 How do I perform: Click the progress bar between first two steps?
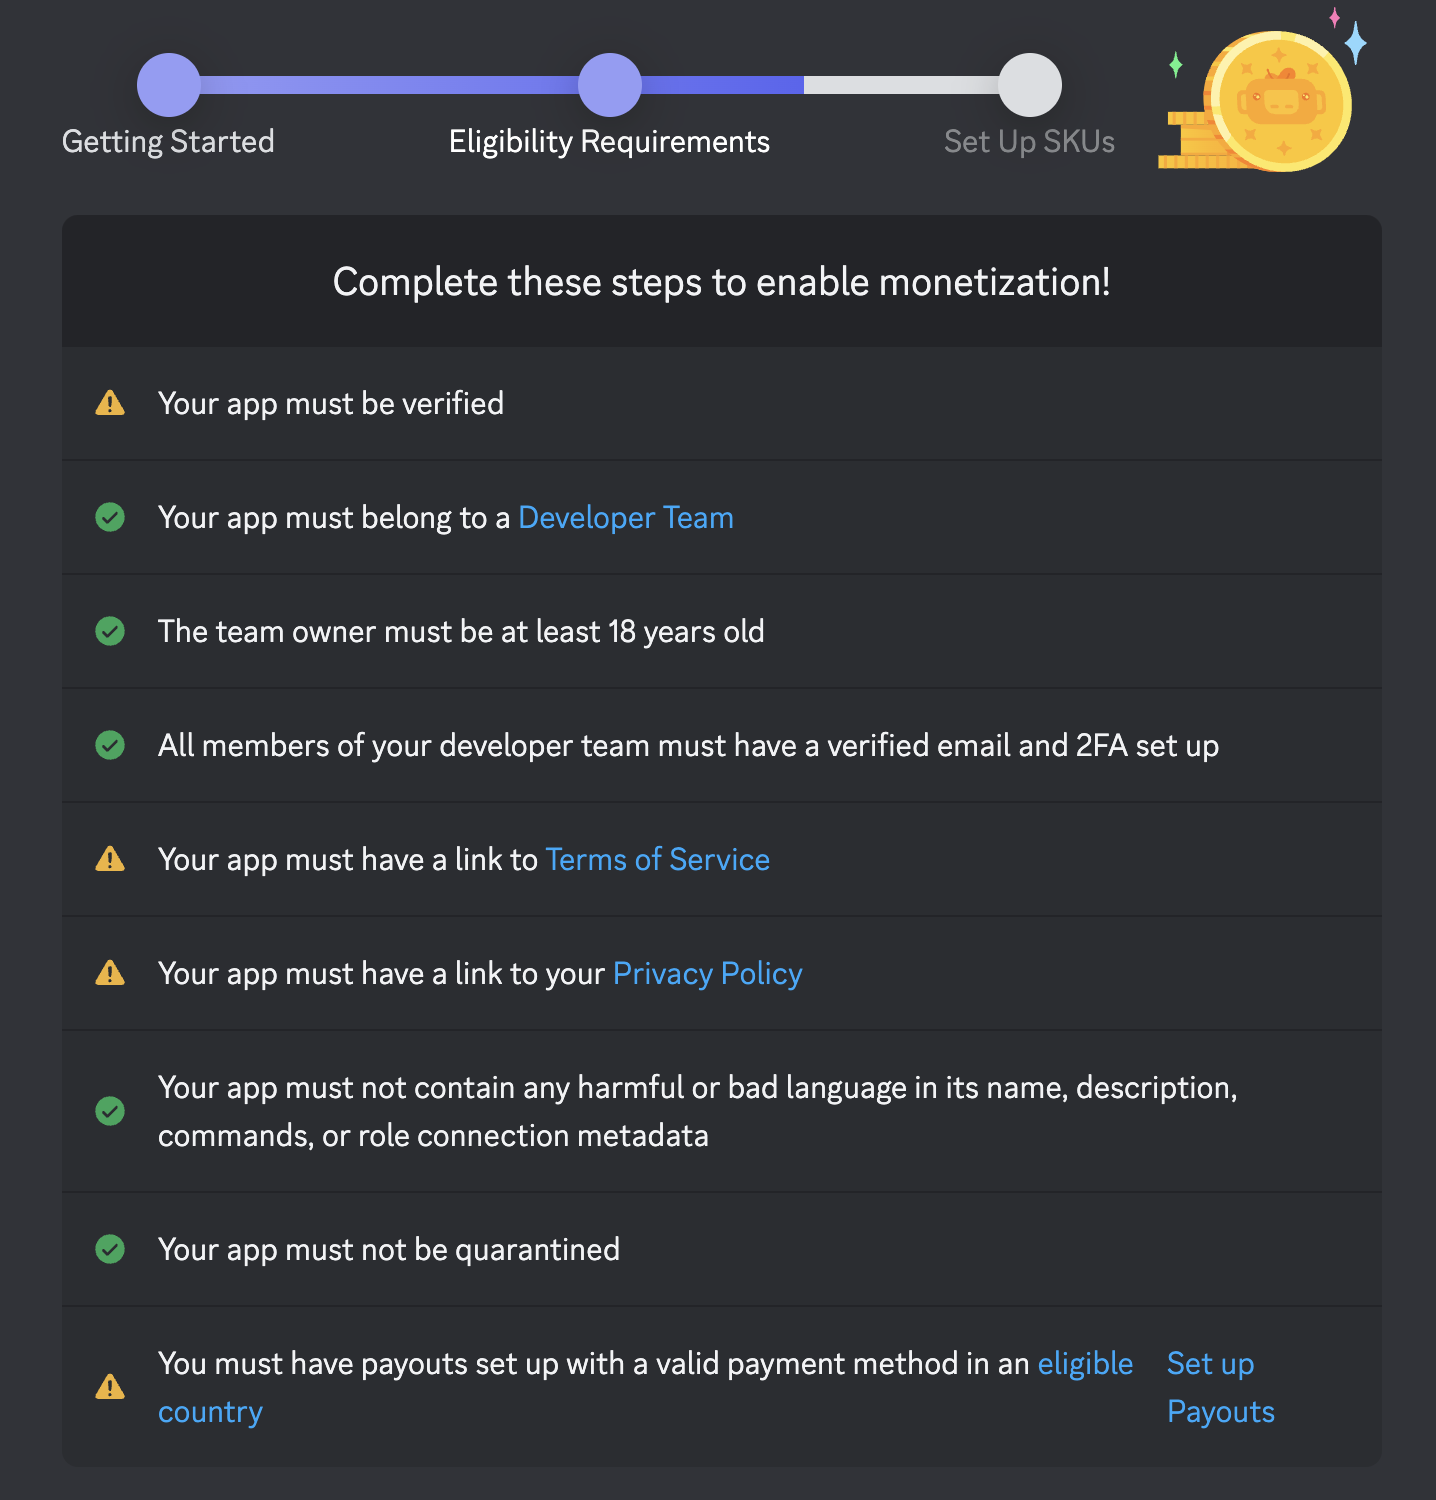point(390,85)
